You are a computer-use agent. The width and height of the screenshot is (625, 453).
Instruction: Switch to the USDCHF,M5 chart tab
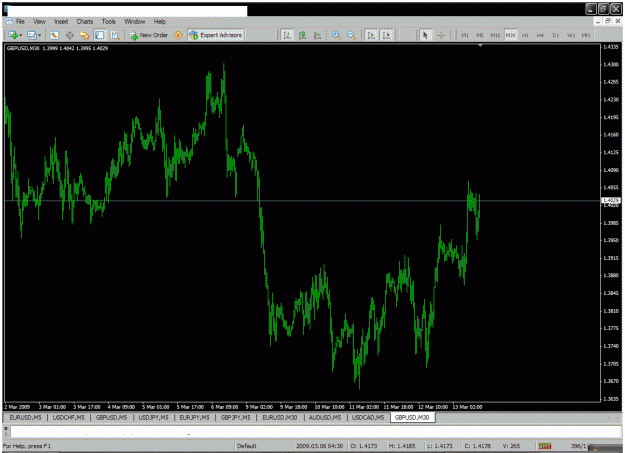(x=68, y=417)
